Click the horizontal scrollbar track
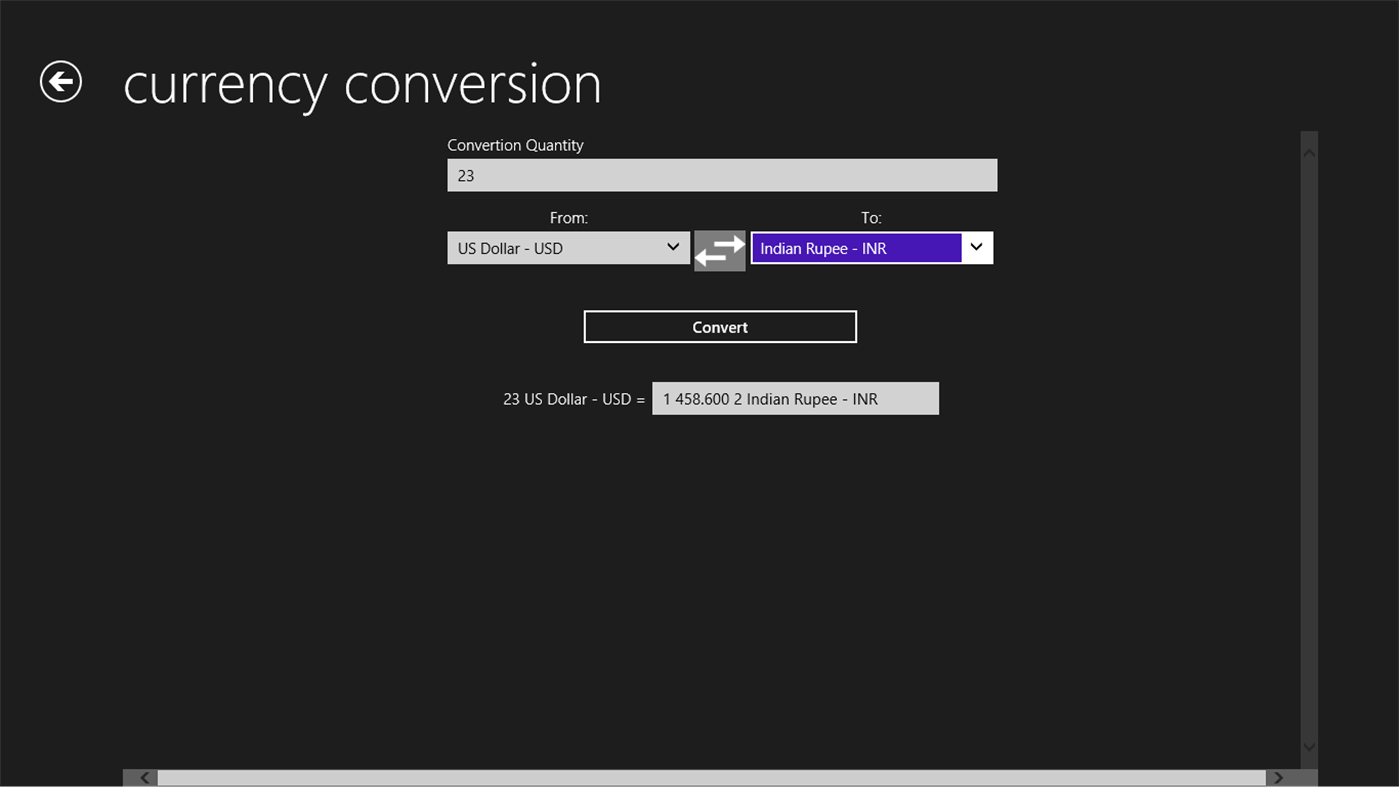This screenshot has width=1399, height=787. point(700,777)
